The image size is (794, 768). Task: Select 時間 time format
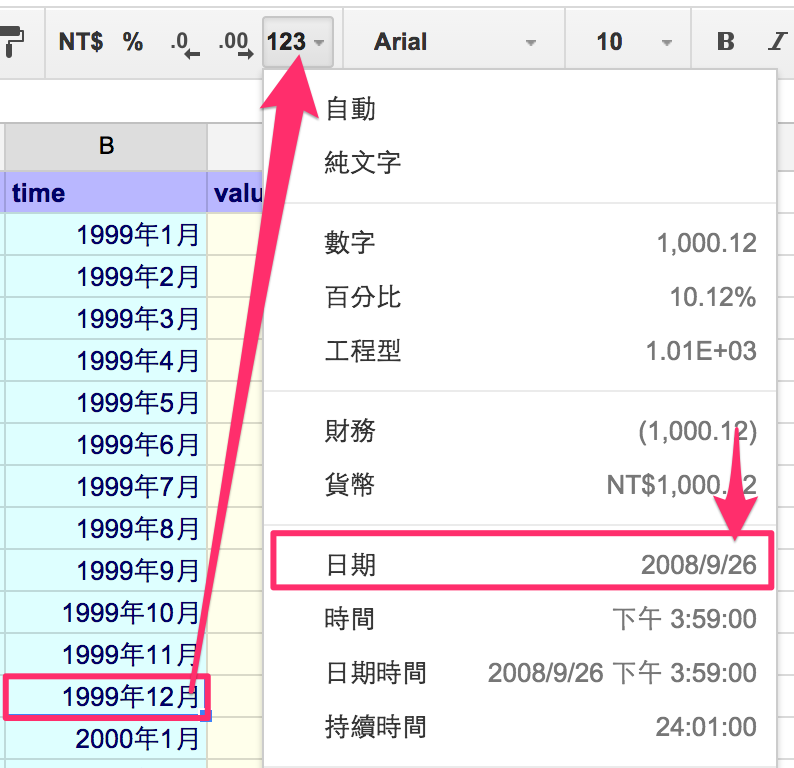520,619
